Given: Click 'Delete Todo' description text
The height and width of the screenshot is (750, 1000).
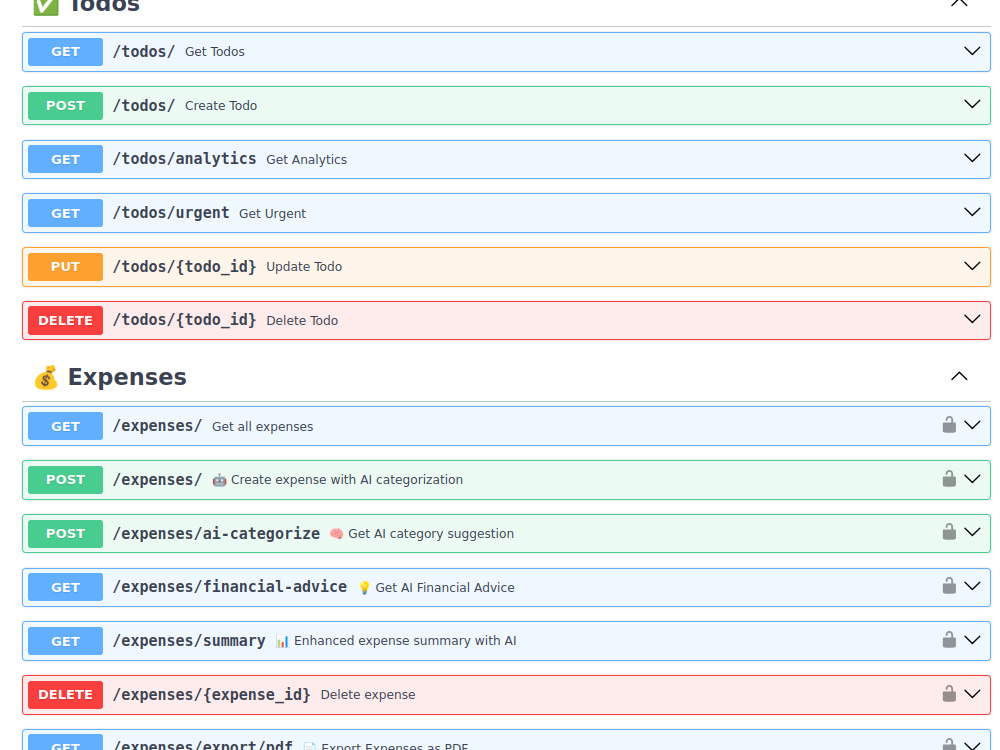Looking at the screenshot, I should (x=302, y=321).
